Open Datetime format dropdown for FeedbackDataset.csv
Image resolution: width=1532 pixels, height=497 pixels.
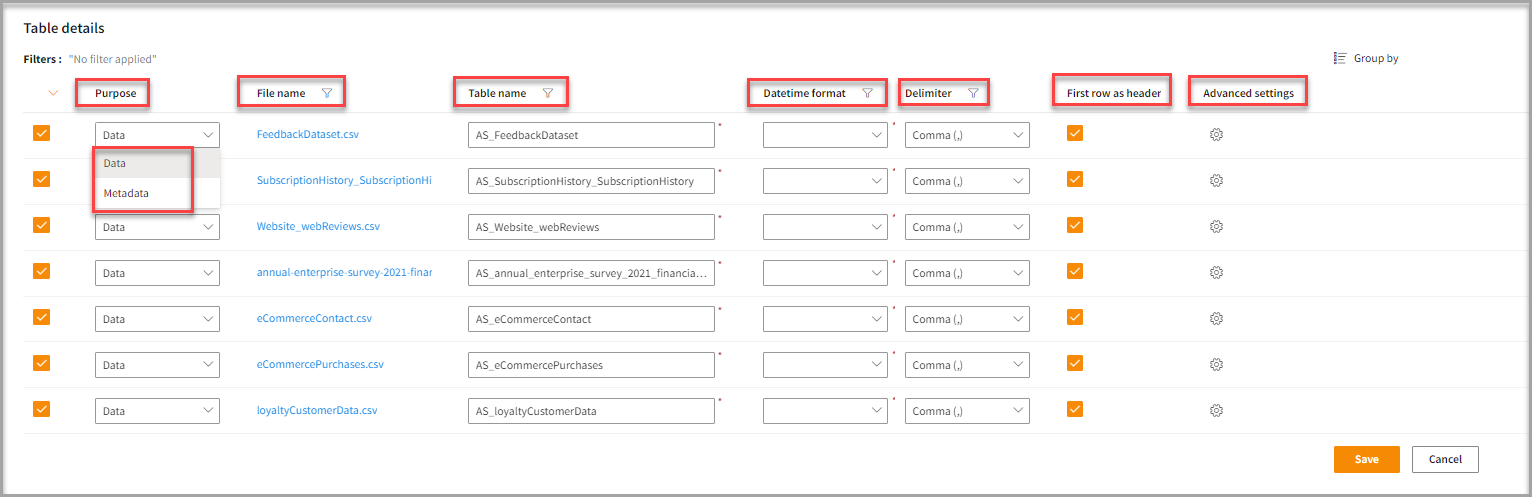(825, 135)
